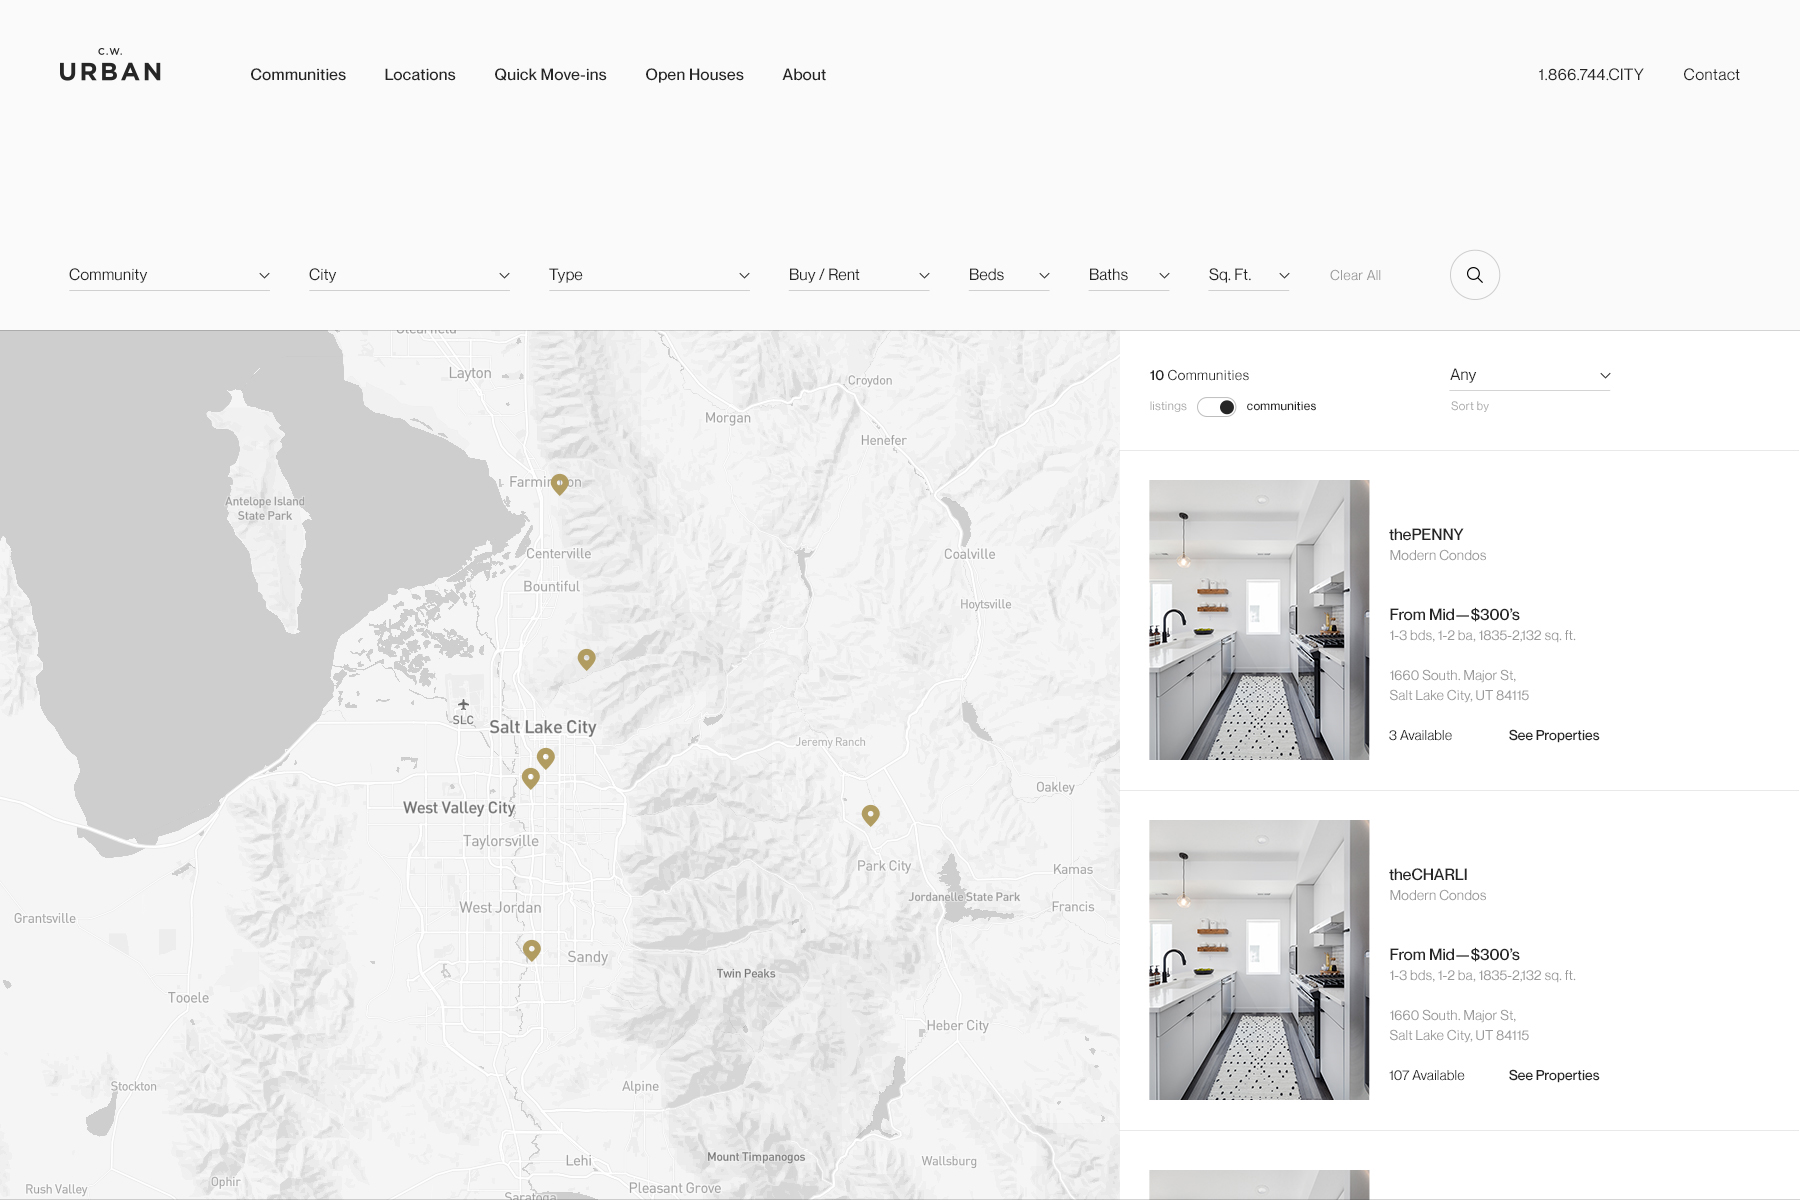
Task: Click See Properties for thePENNY
Action: (1554, 736)
